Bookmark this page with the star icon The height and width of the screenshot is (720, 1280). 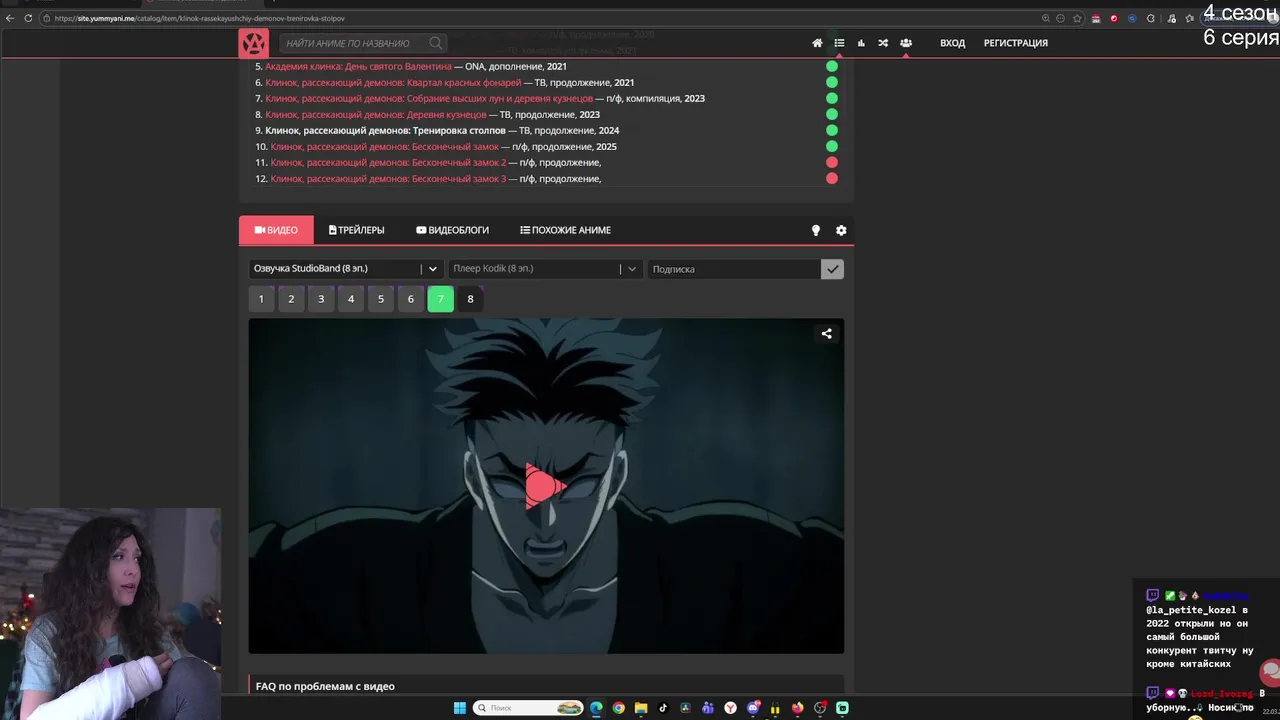tap(1077, 18)
